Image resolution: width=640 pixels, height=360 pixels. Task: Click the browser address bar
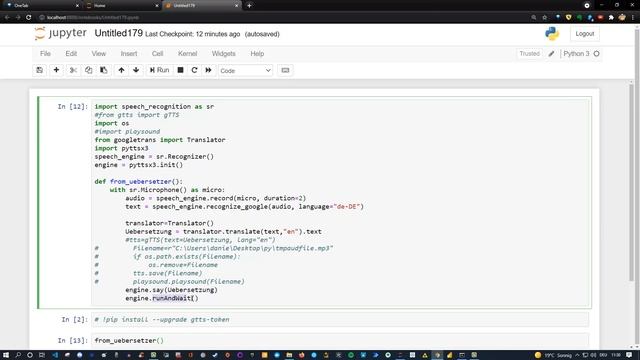coord(282,18)
